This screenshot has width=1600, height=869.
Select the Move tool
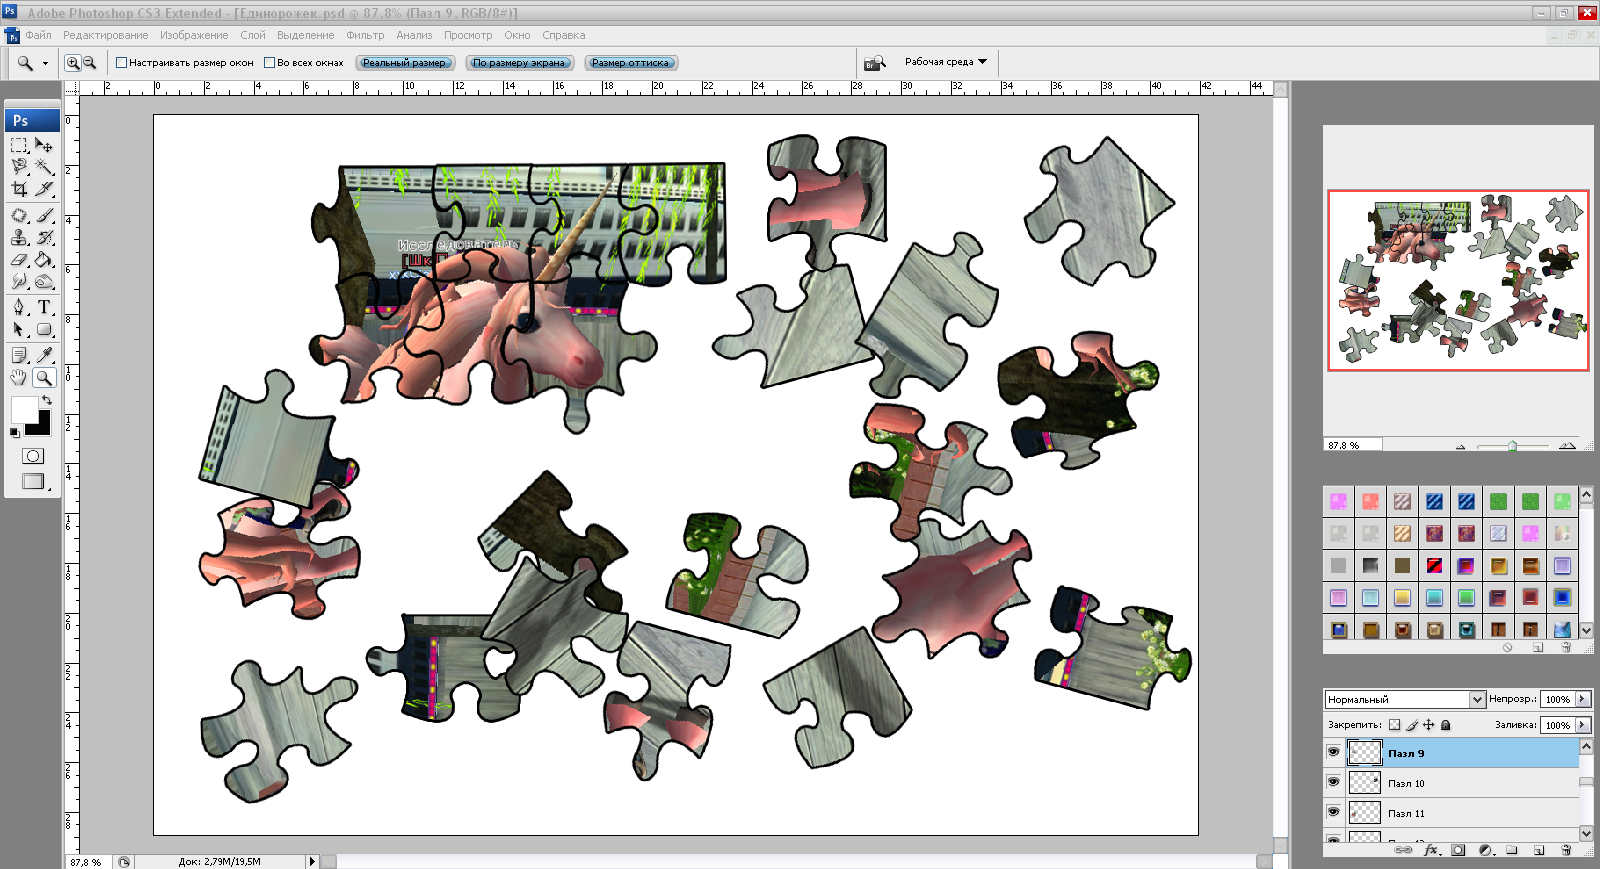[44, 145]
